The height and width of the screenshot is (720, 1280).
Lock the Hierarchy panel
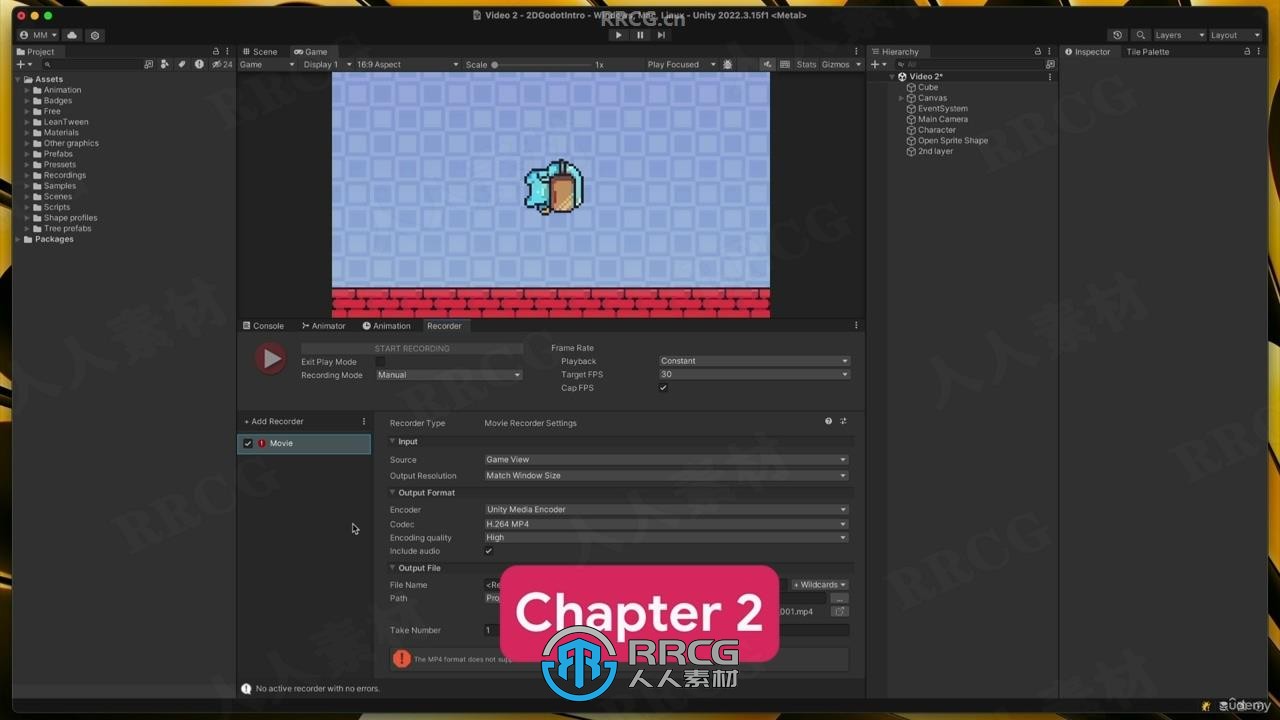pos(1037,52)
